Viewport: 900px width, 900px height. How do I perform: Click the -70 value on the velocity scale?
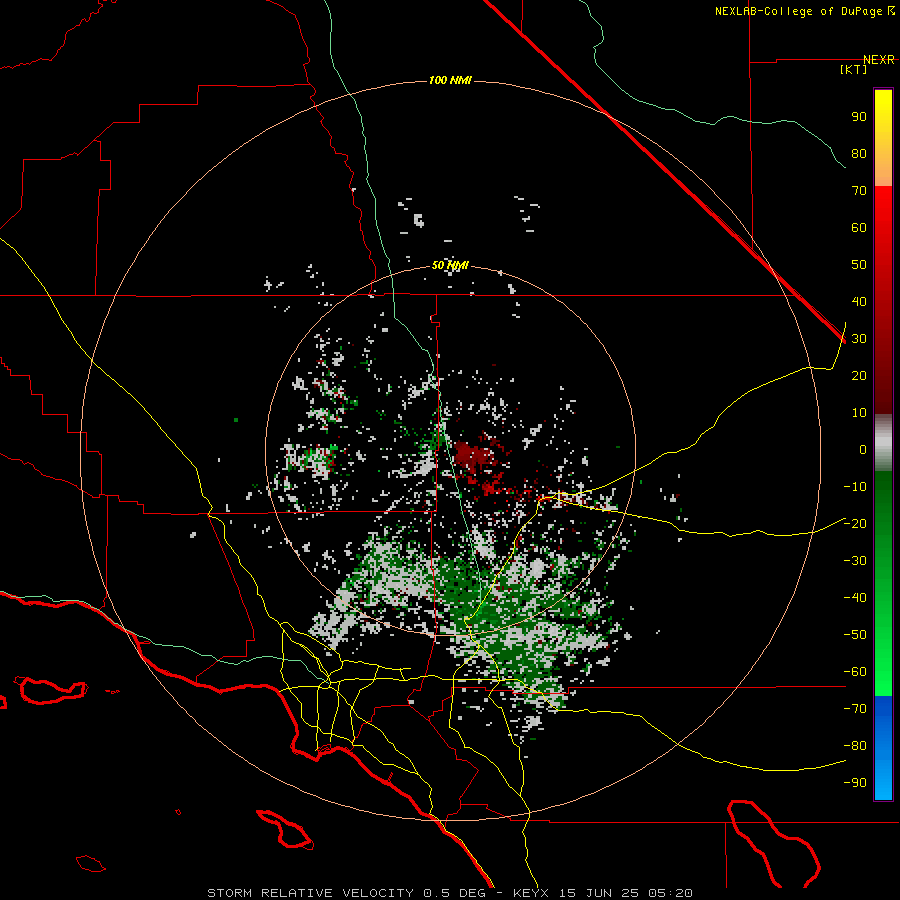click(x=855, y=709)
